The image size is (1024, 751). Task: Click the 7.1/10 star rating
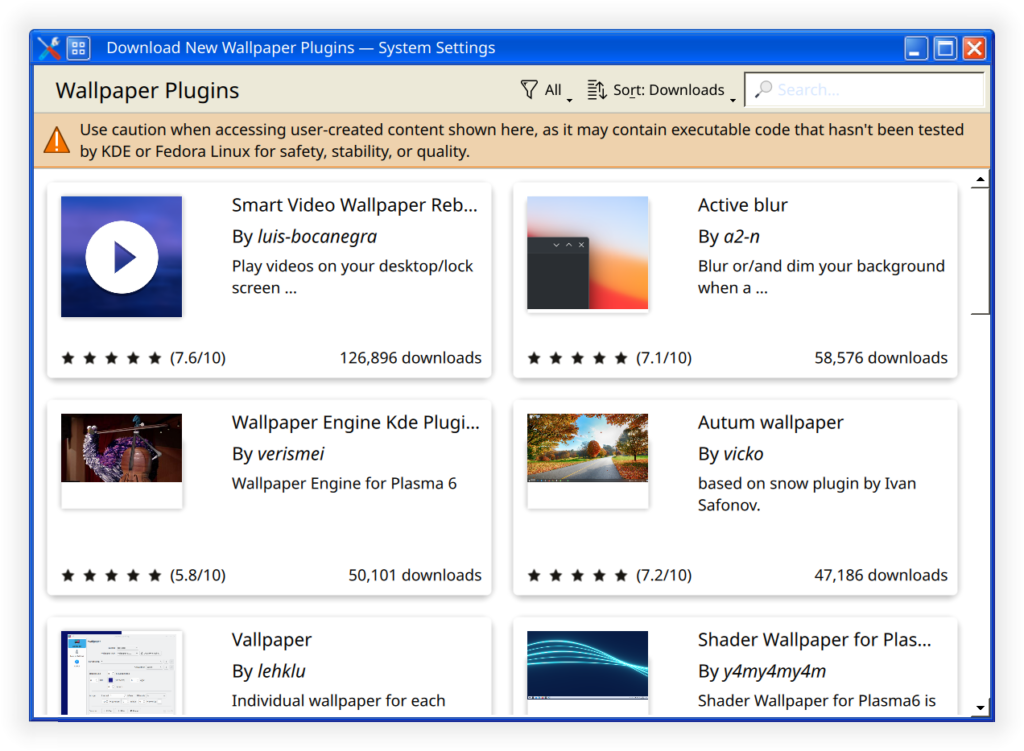point(609,358)
